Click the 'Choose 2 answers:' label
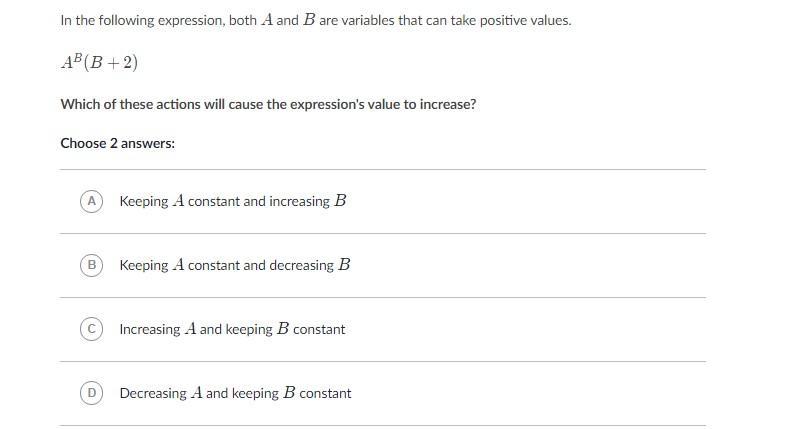The image size is (809, 429). tap(118, 143)
